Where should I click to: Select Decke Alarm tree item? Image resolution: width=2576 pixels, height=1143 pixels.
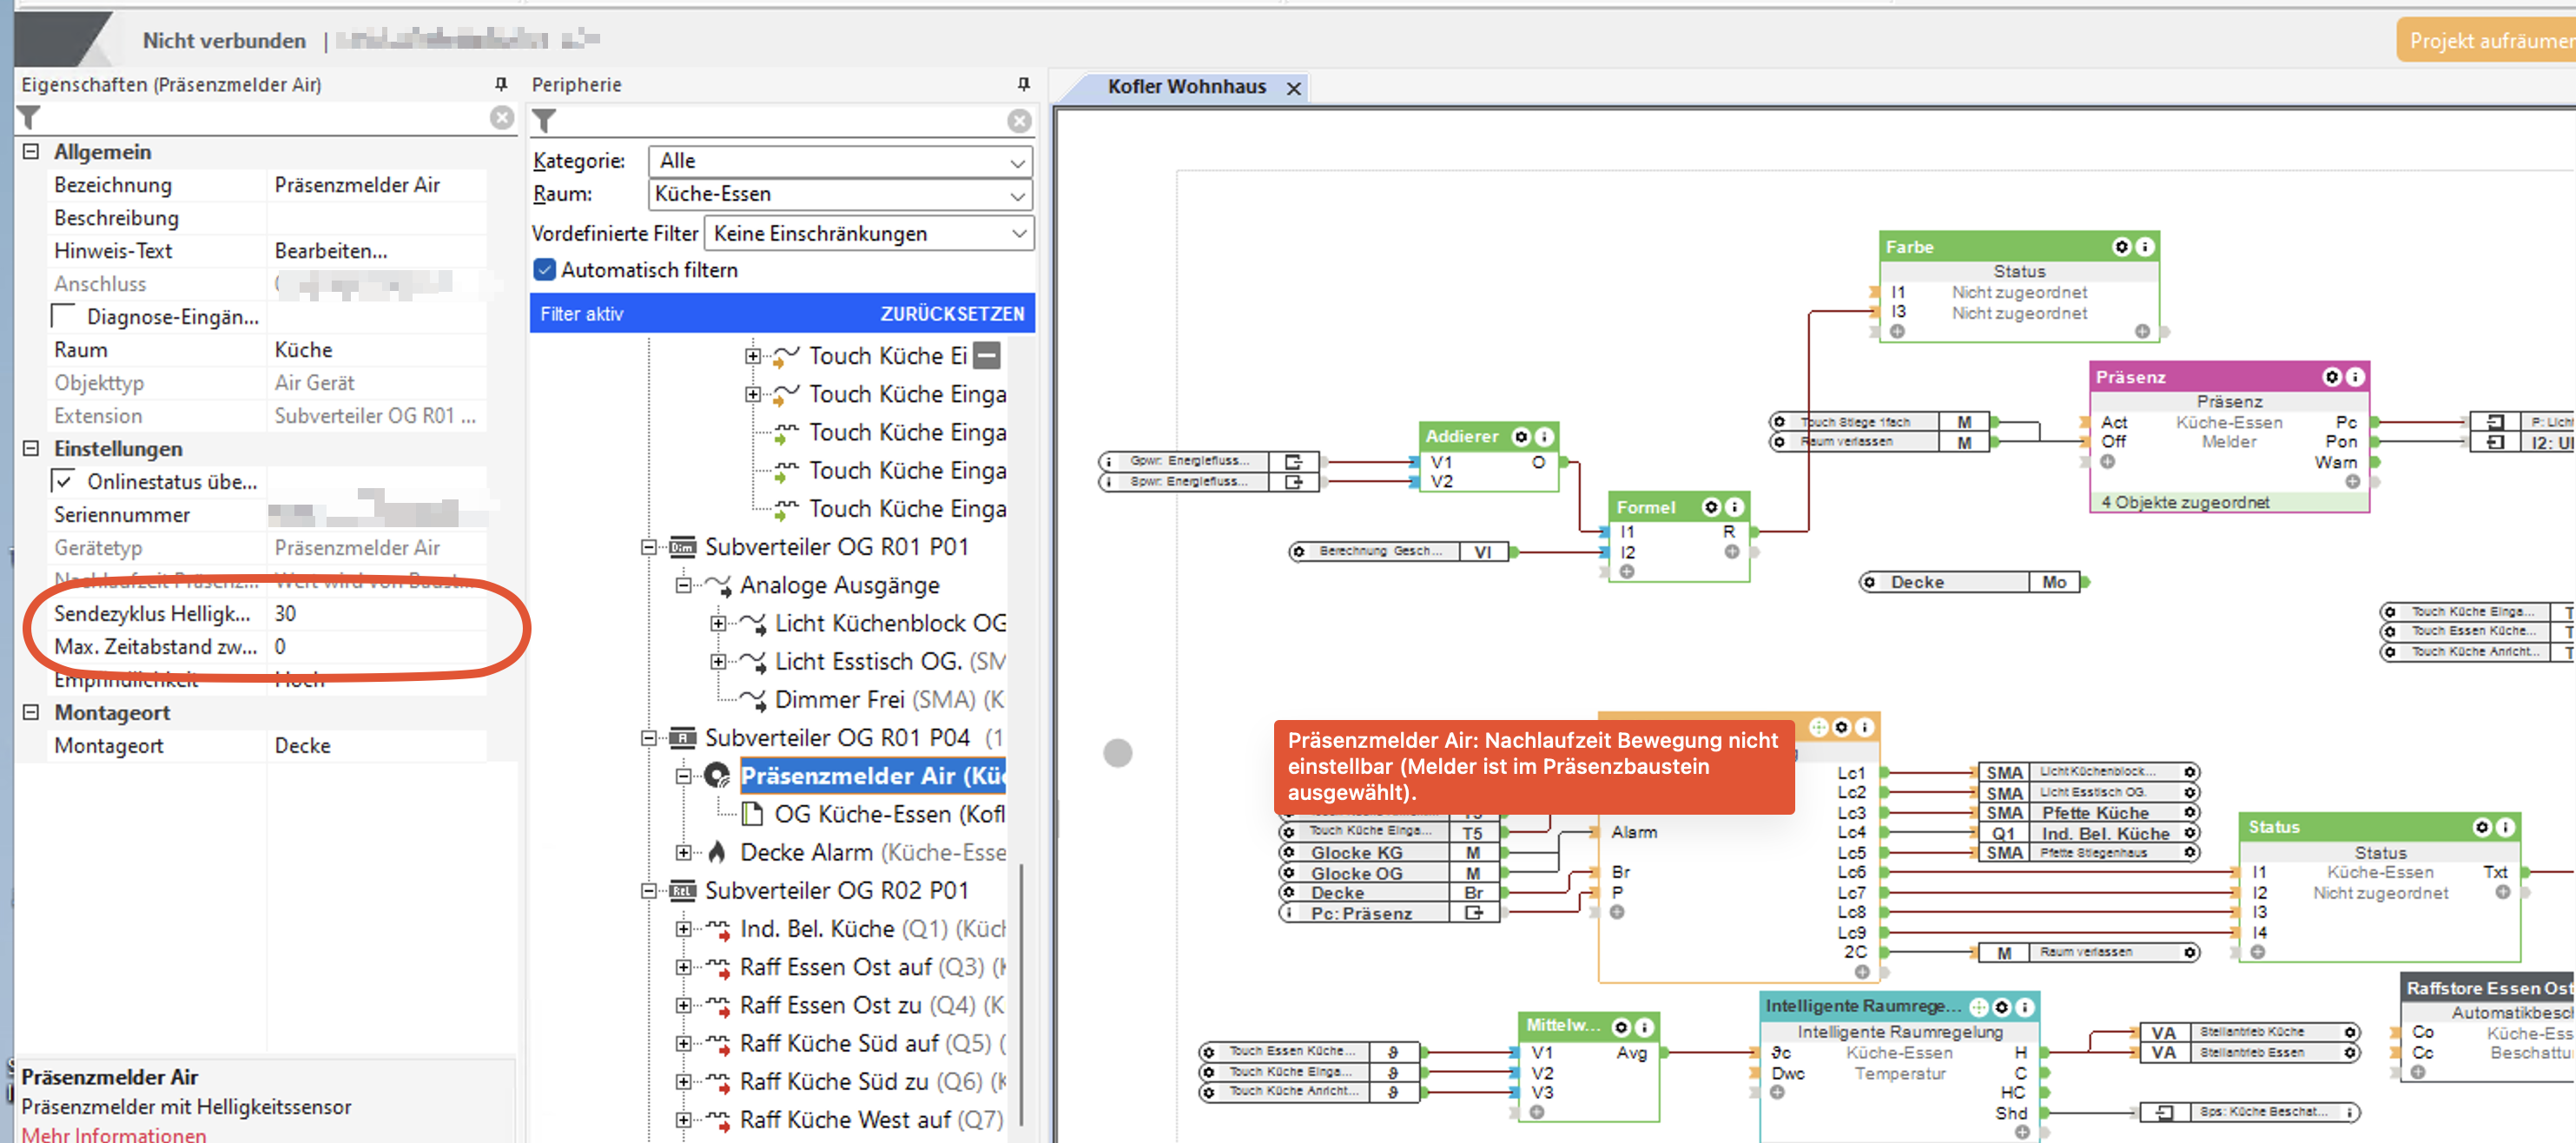[x=805, y=852]
